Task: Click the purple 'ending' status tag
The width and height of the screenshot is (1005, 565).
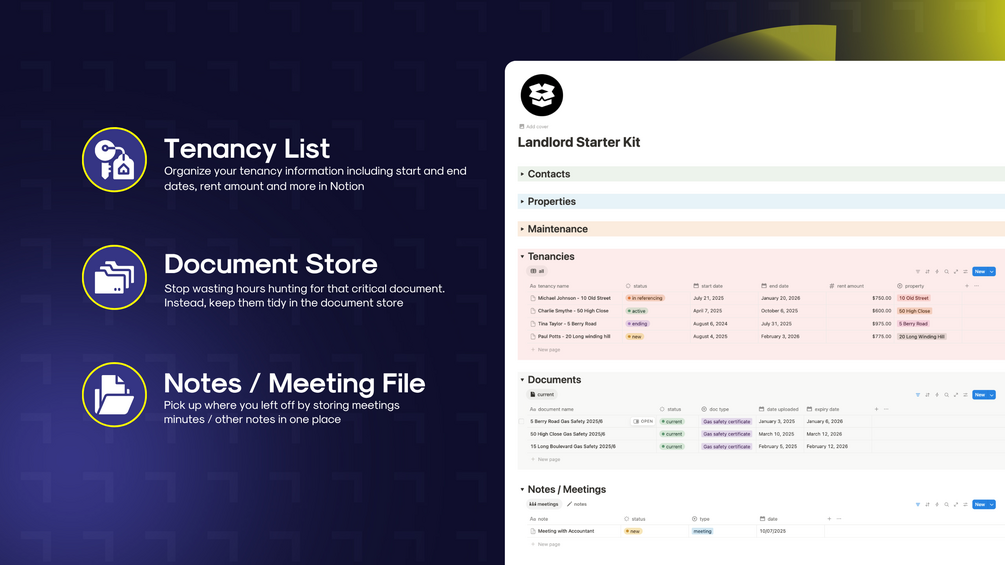Action: point(638,323)
